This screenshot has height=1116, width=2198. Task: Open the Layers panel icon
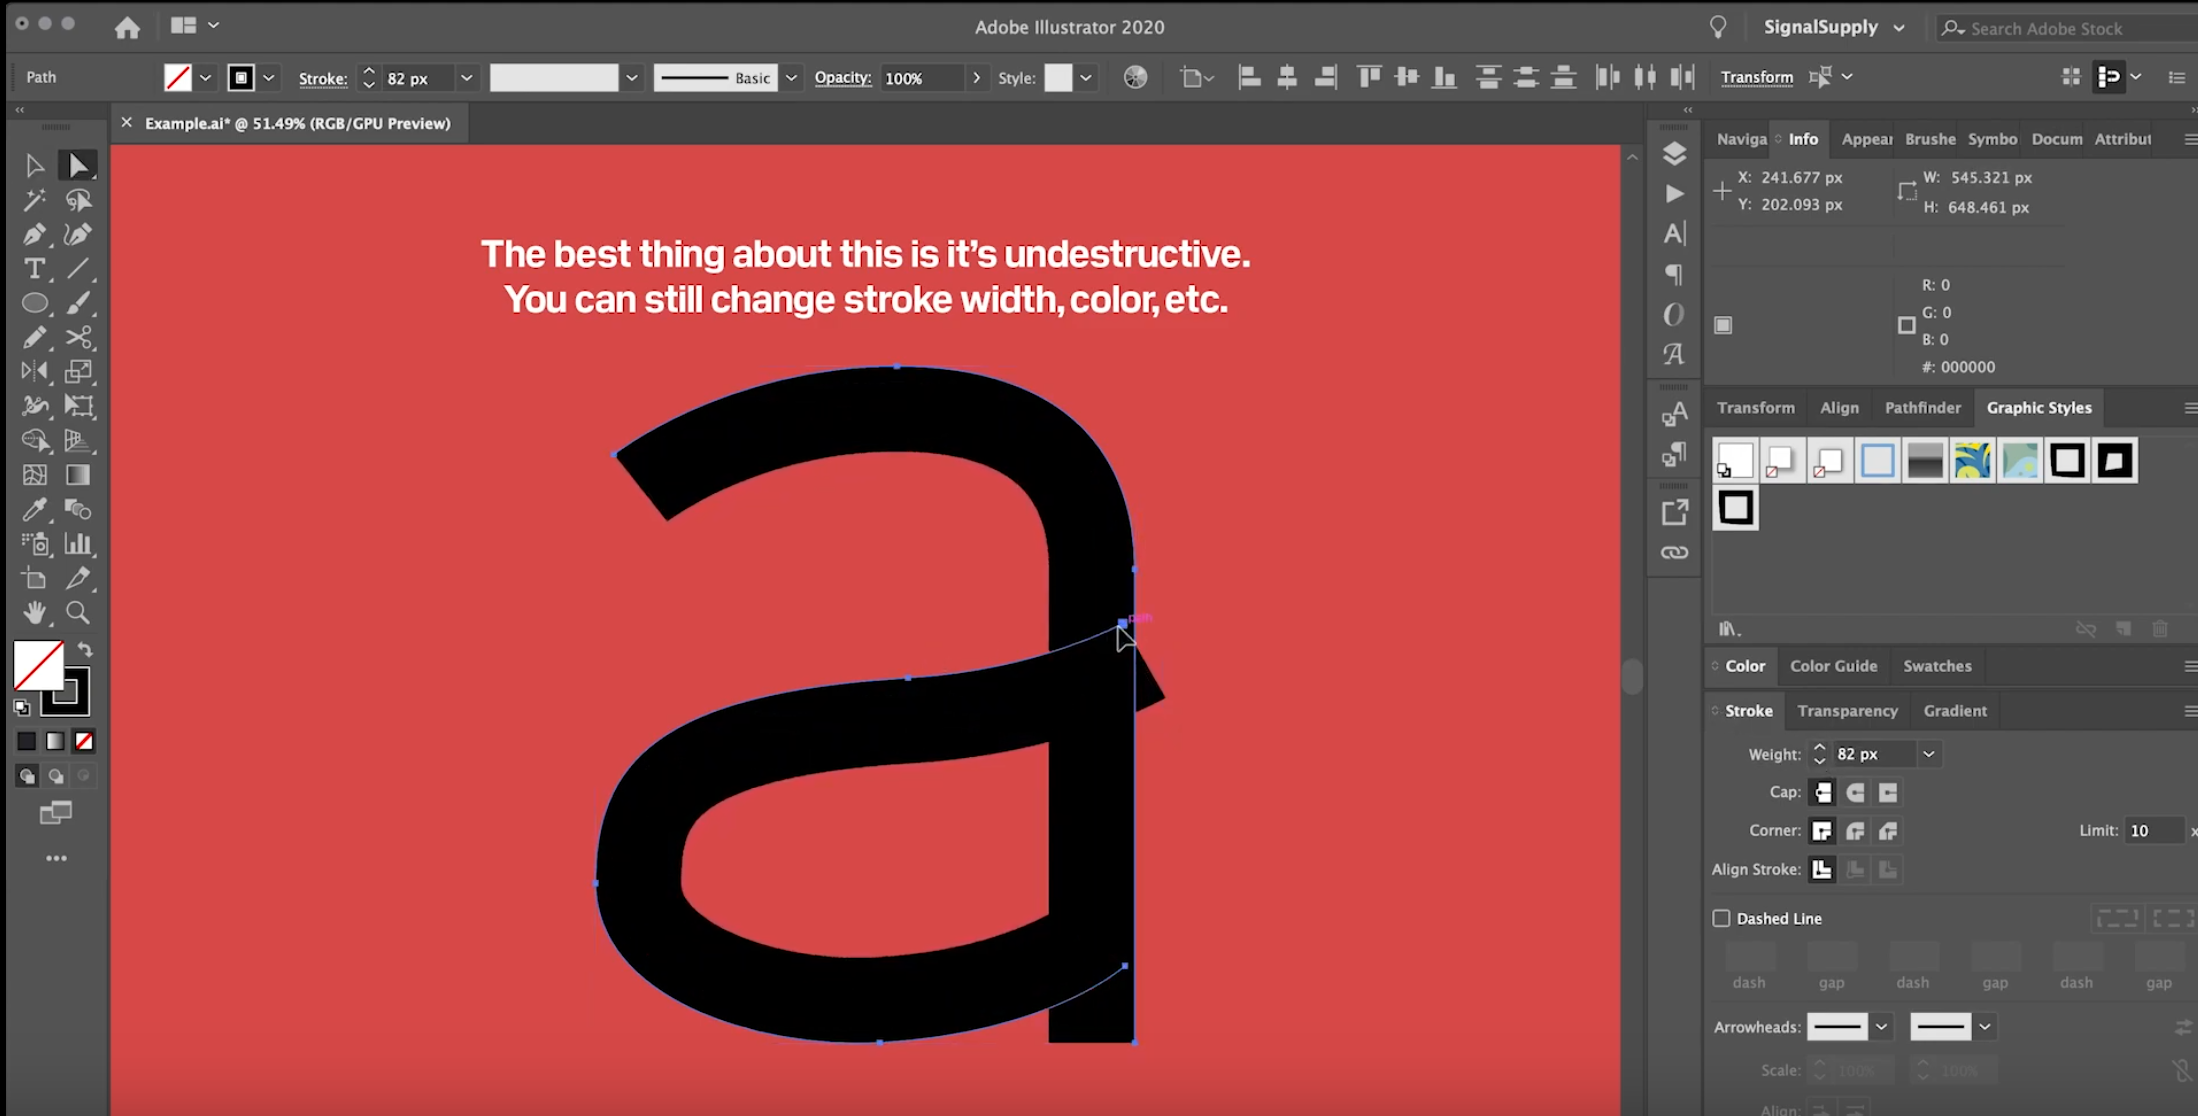click(x=1674, y=153)
